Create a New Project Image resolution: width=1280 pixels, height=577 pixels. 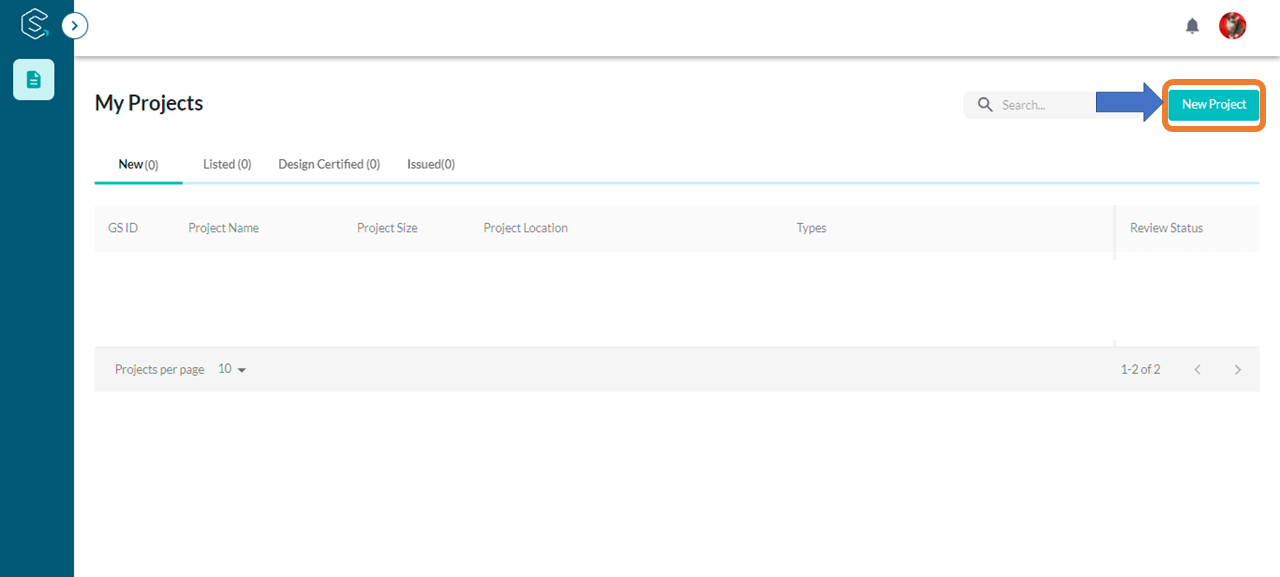pyautogui.click(x=1214, y=104)
